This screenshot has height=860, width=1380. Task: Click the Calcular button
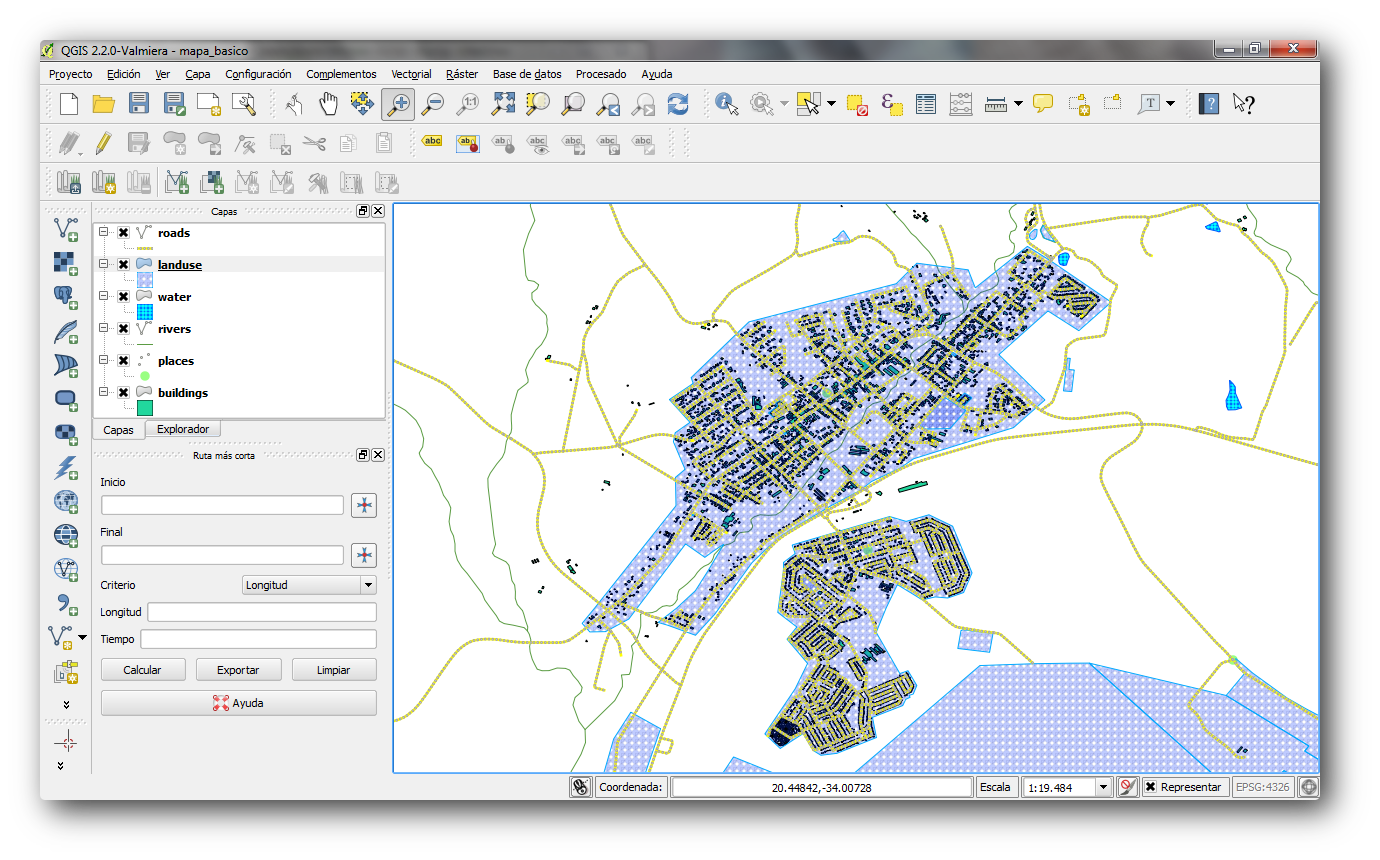142,670
